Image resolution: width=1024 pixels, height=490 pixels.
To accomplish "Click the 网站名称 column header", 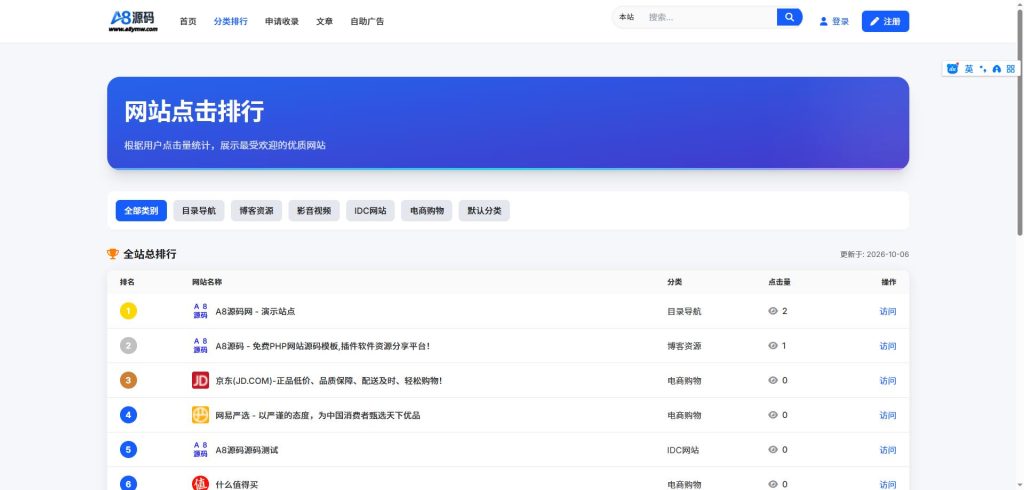I will (x=207, y=282).
